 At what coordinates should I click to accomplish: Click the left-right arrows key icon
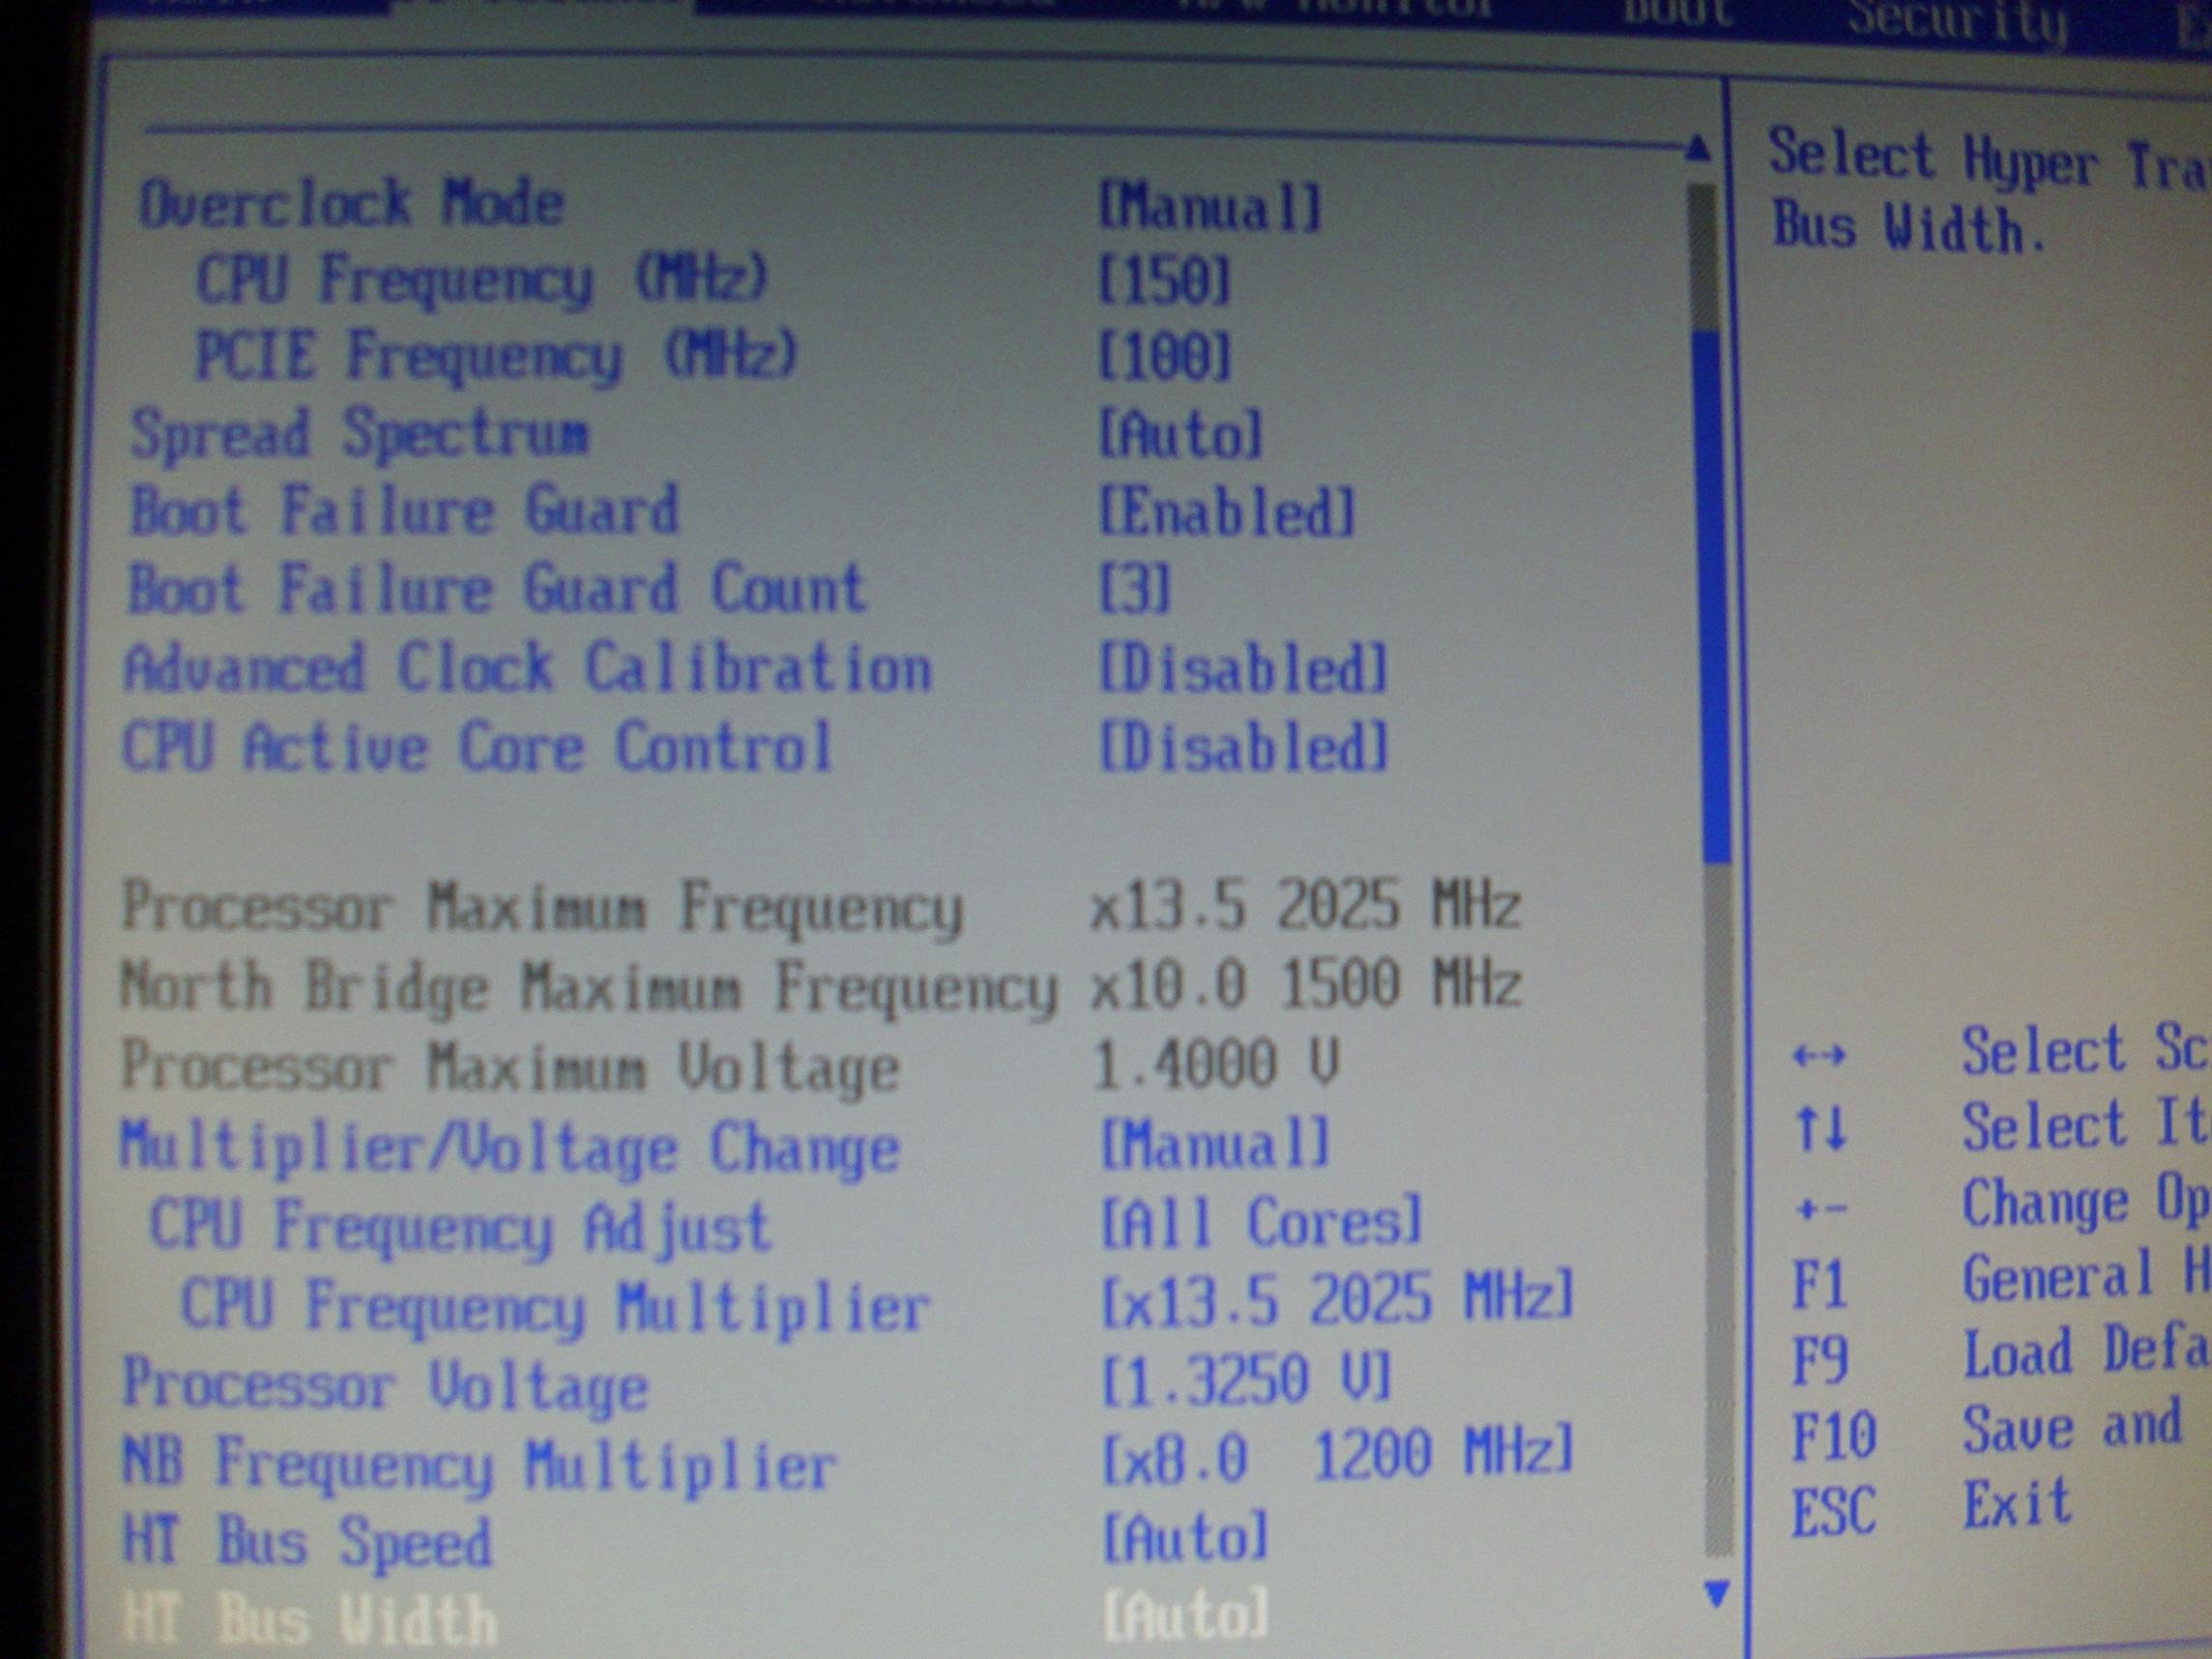1819,1055
